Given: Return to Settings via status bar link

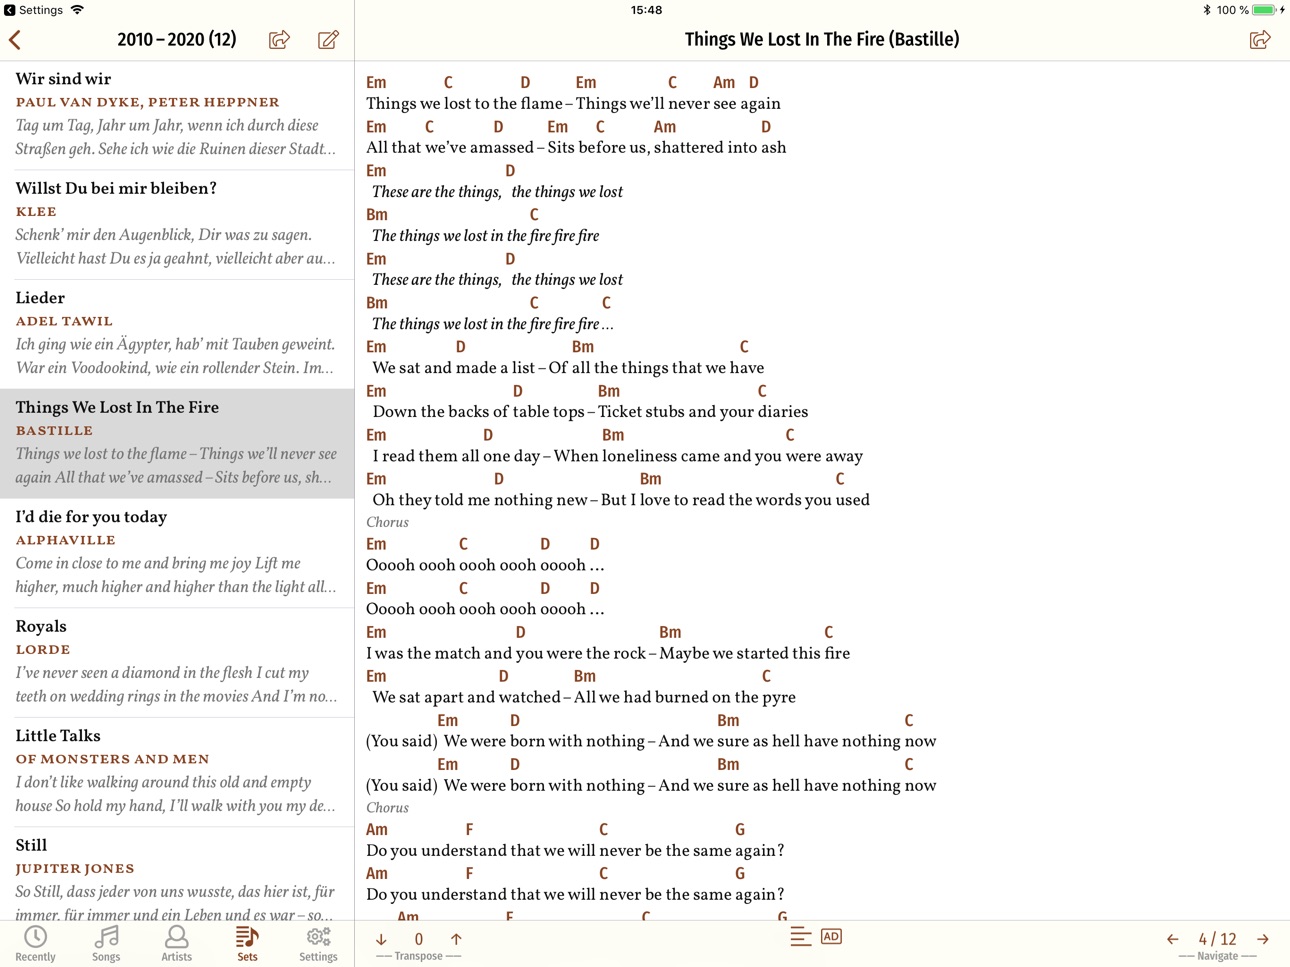Looking at the screenshot, I should (x=34, y=10).
